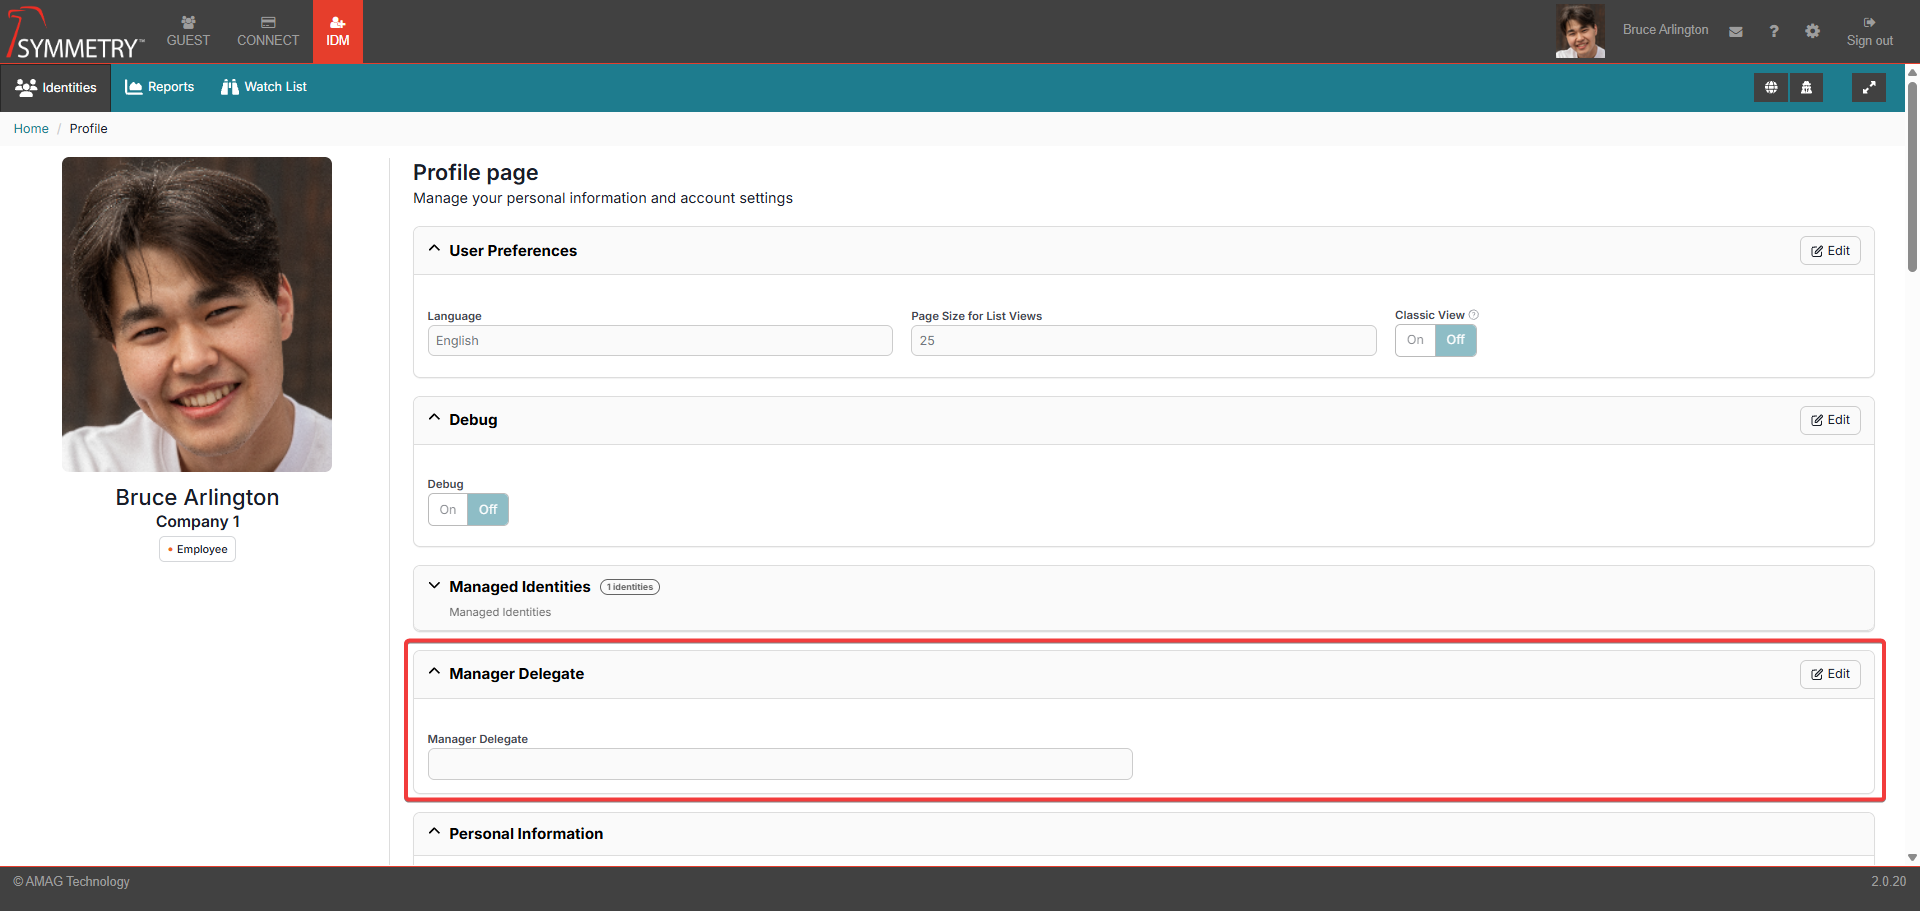Open the mail envelope icon in header

pos(1736,32)
